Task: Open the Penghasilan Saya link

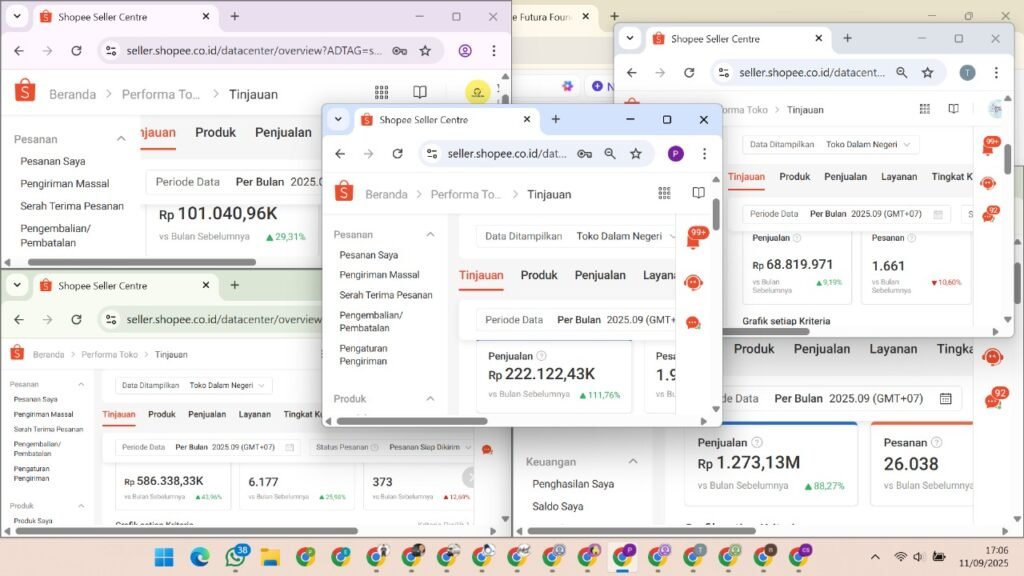Action: pyautogui.click(x=573, y=484)
